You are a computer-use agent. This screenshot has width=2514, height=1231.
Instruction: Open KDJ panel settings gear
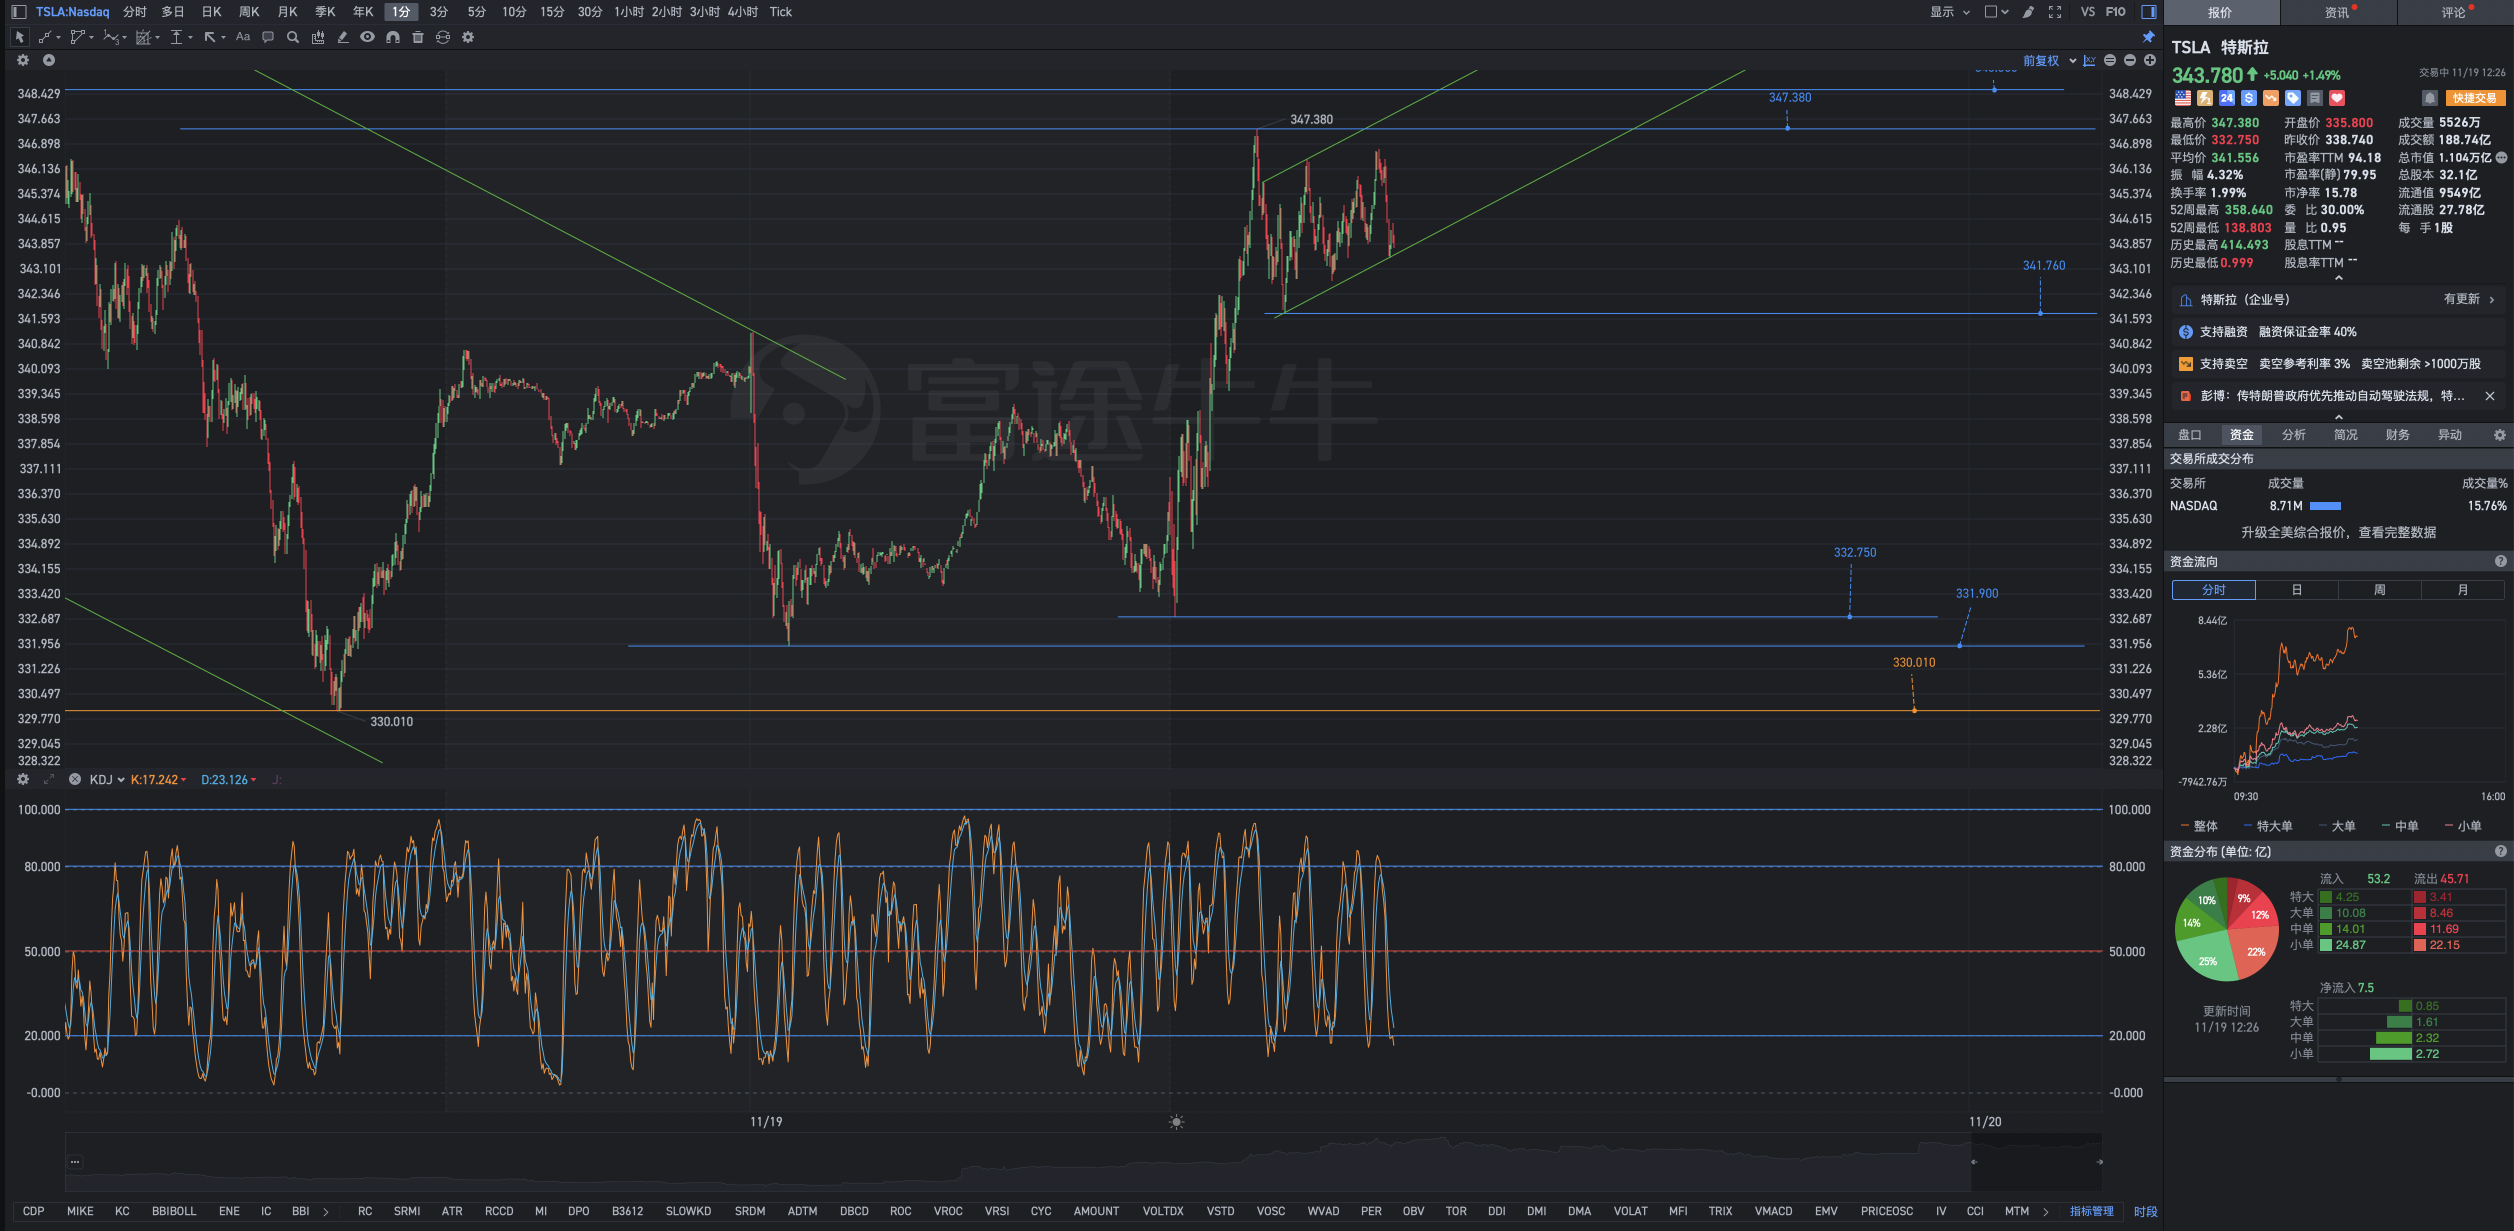click(x=23, y=779)
